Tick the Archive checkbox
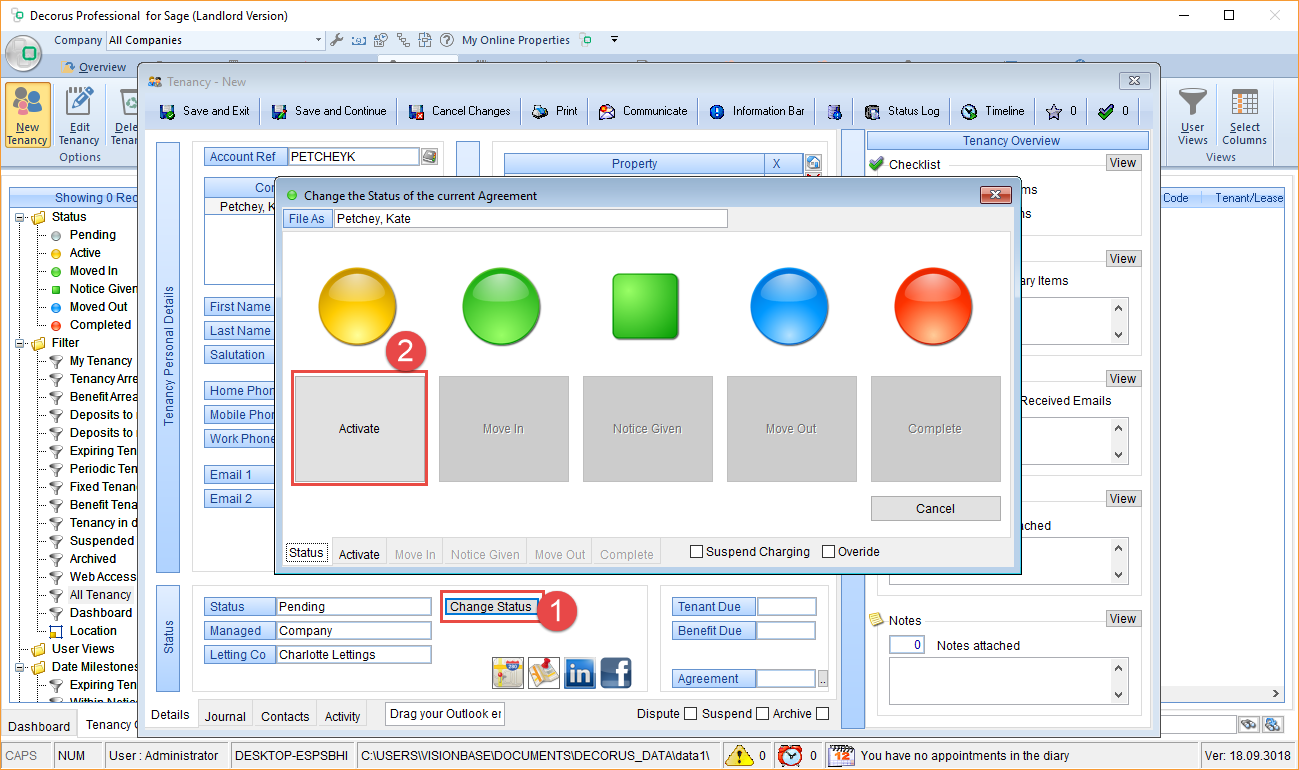 coord(822,714)
